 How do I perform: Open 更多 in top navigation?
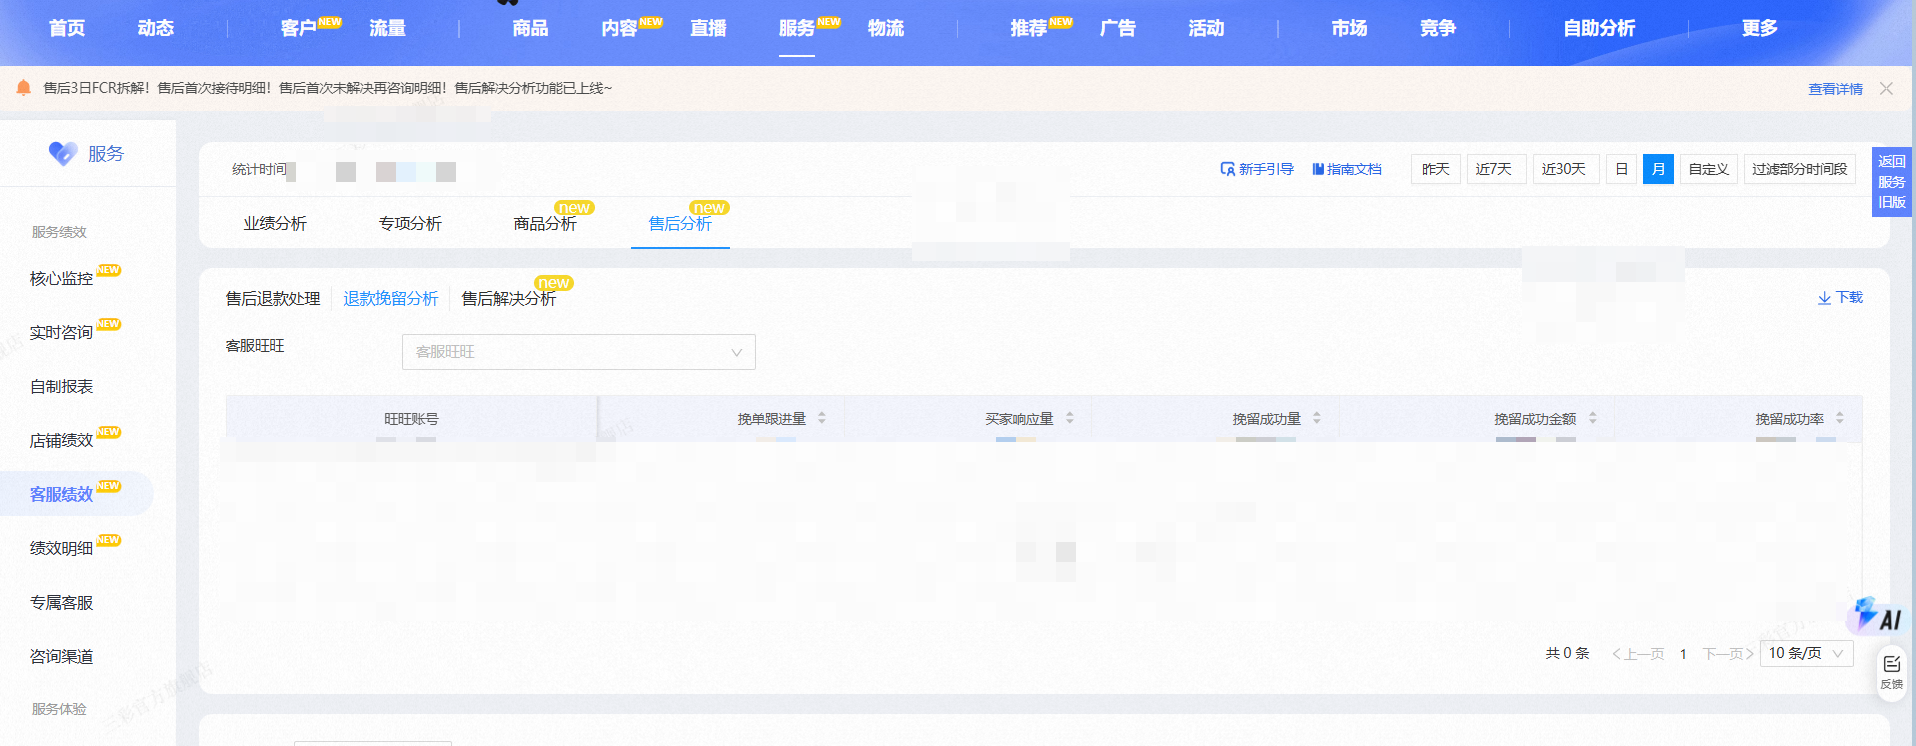point(1759,28)
